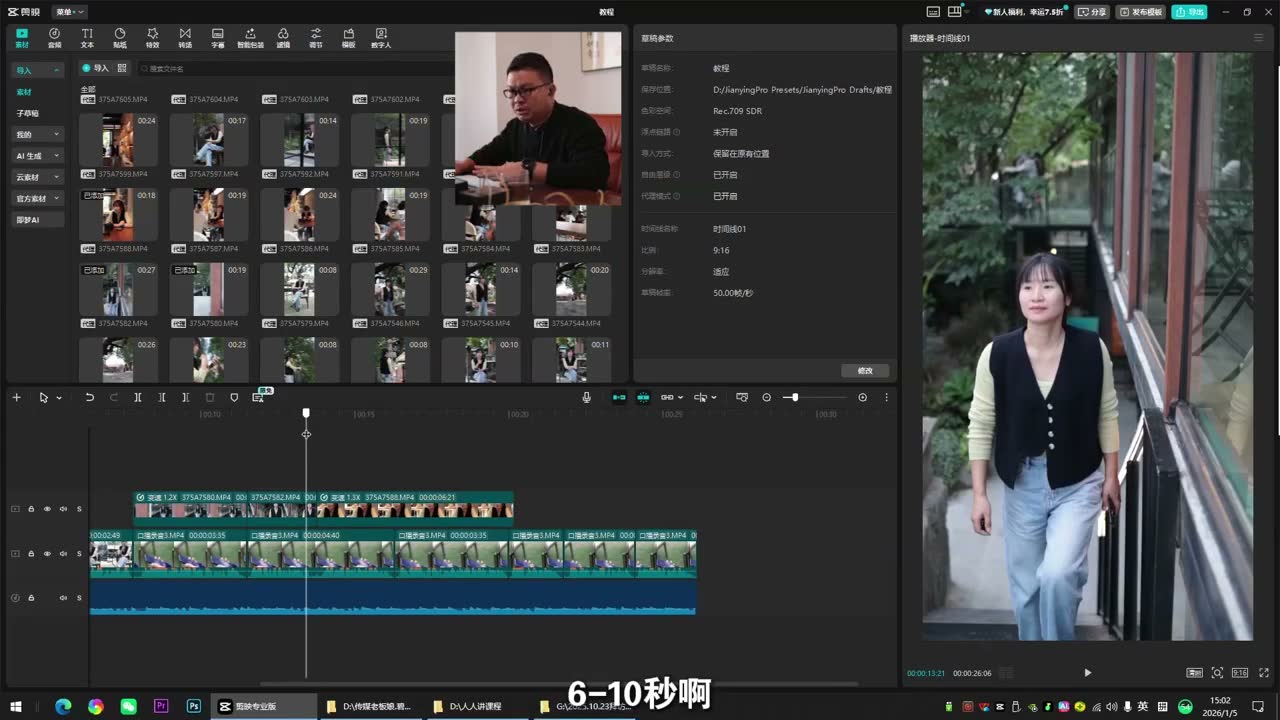Screen dimensions: 1280x720
Task: Click the 发布模板 publish template button
Action: pyautogui.click(x=1140, y=12)
